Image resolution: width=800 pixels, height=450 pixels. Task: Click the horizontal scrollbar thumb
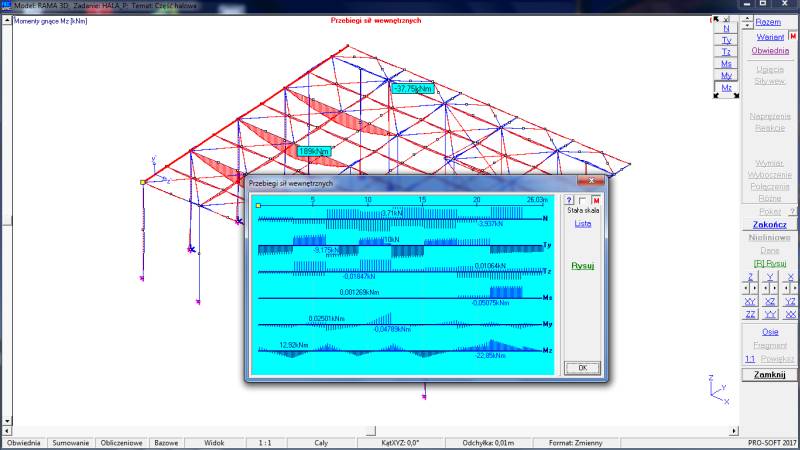tap(370, 431)
